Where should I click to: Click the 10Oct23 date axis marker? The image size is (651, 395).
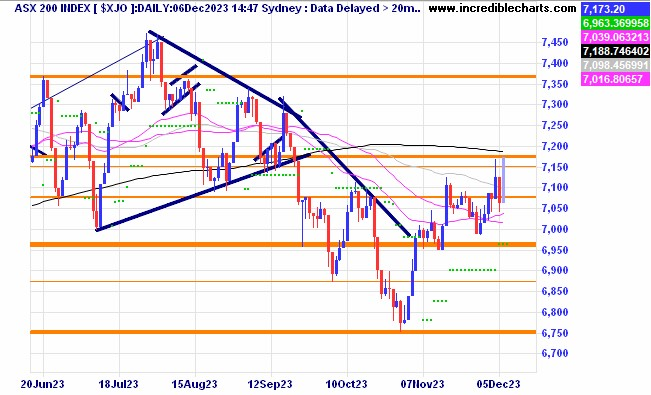(x=346, y=384)
